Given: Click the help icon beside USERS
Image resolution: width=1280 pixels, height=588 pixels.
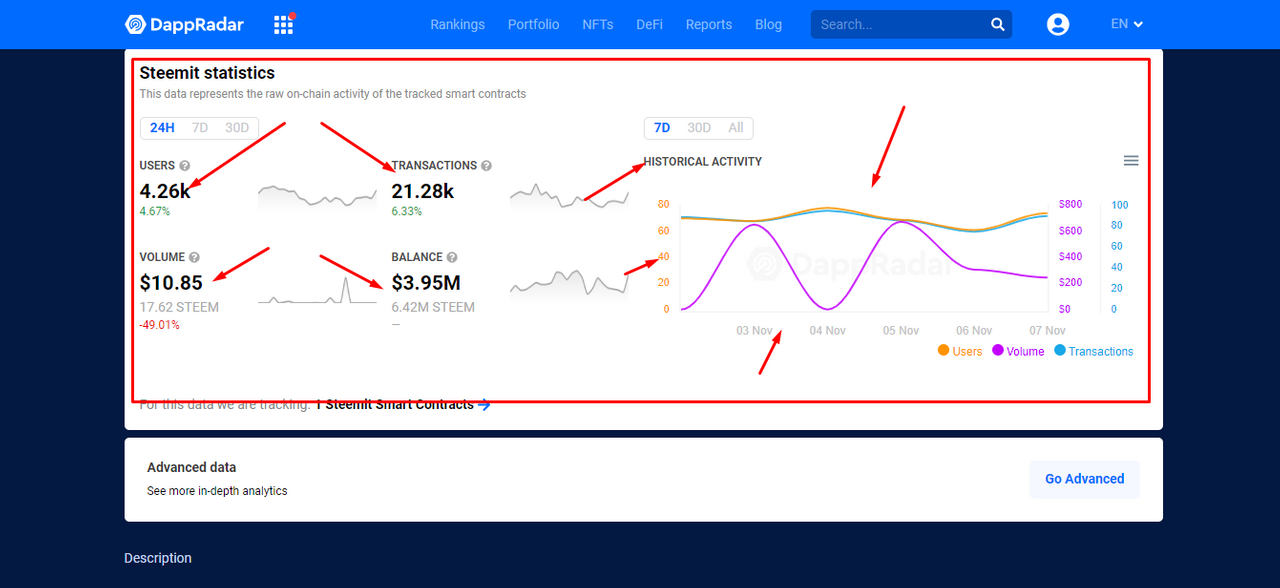Looking at the screenshot, I should (185, 166).
